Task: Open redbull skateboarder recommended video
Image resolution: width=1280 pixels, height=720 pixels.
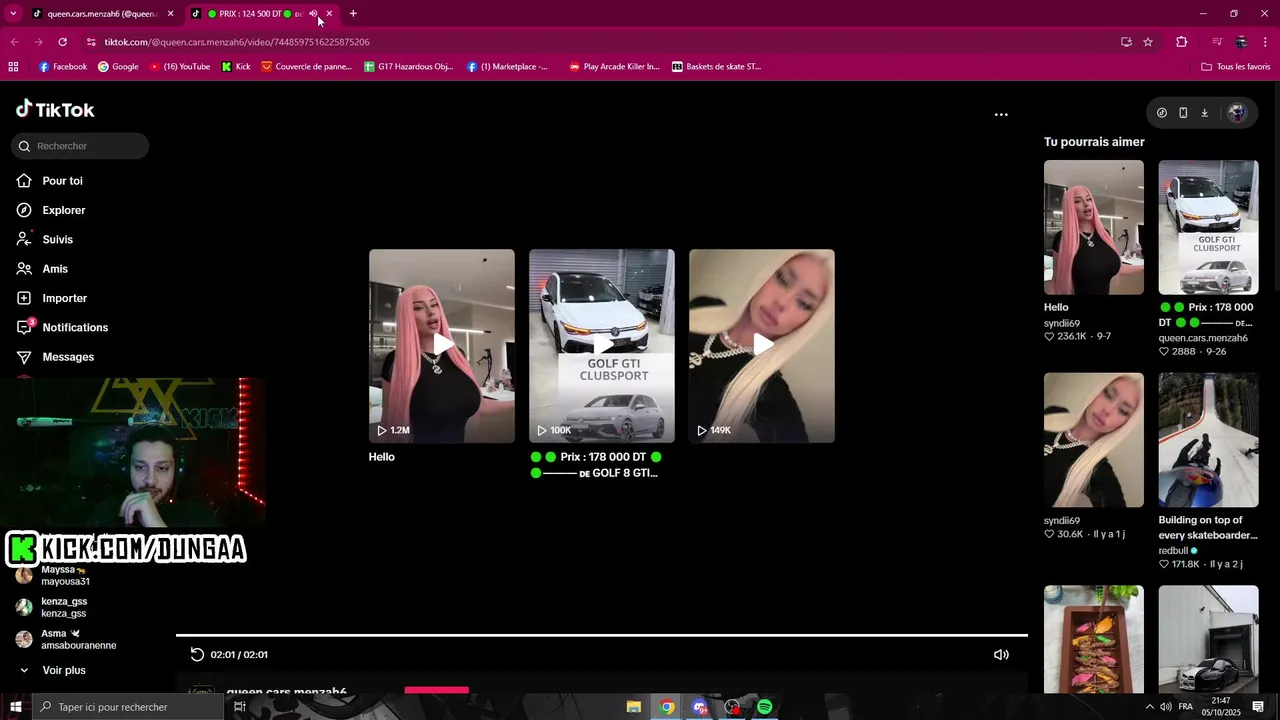Action: [1209, 440]
